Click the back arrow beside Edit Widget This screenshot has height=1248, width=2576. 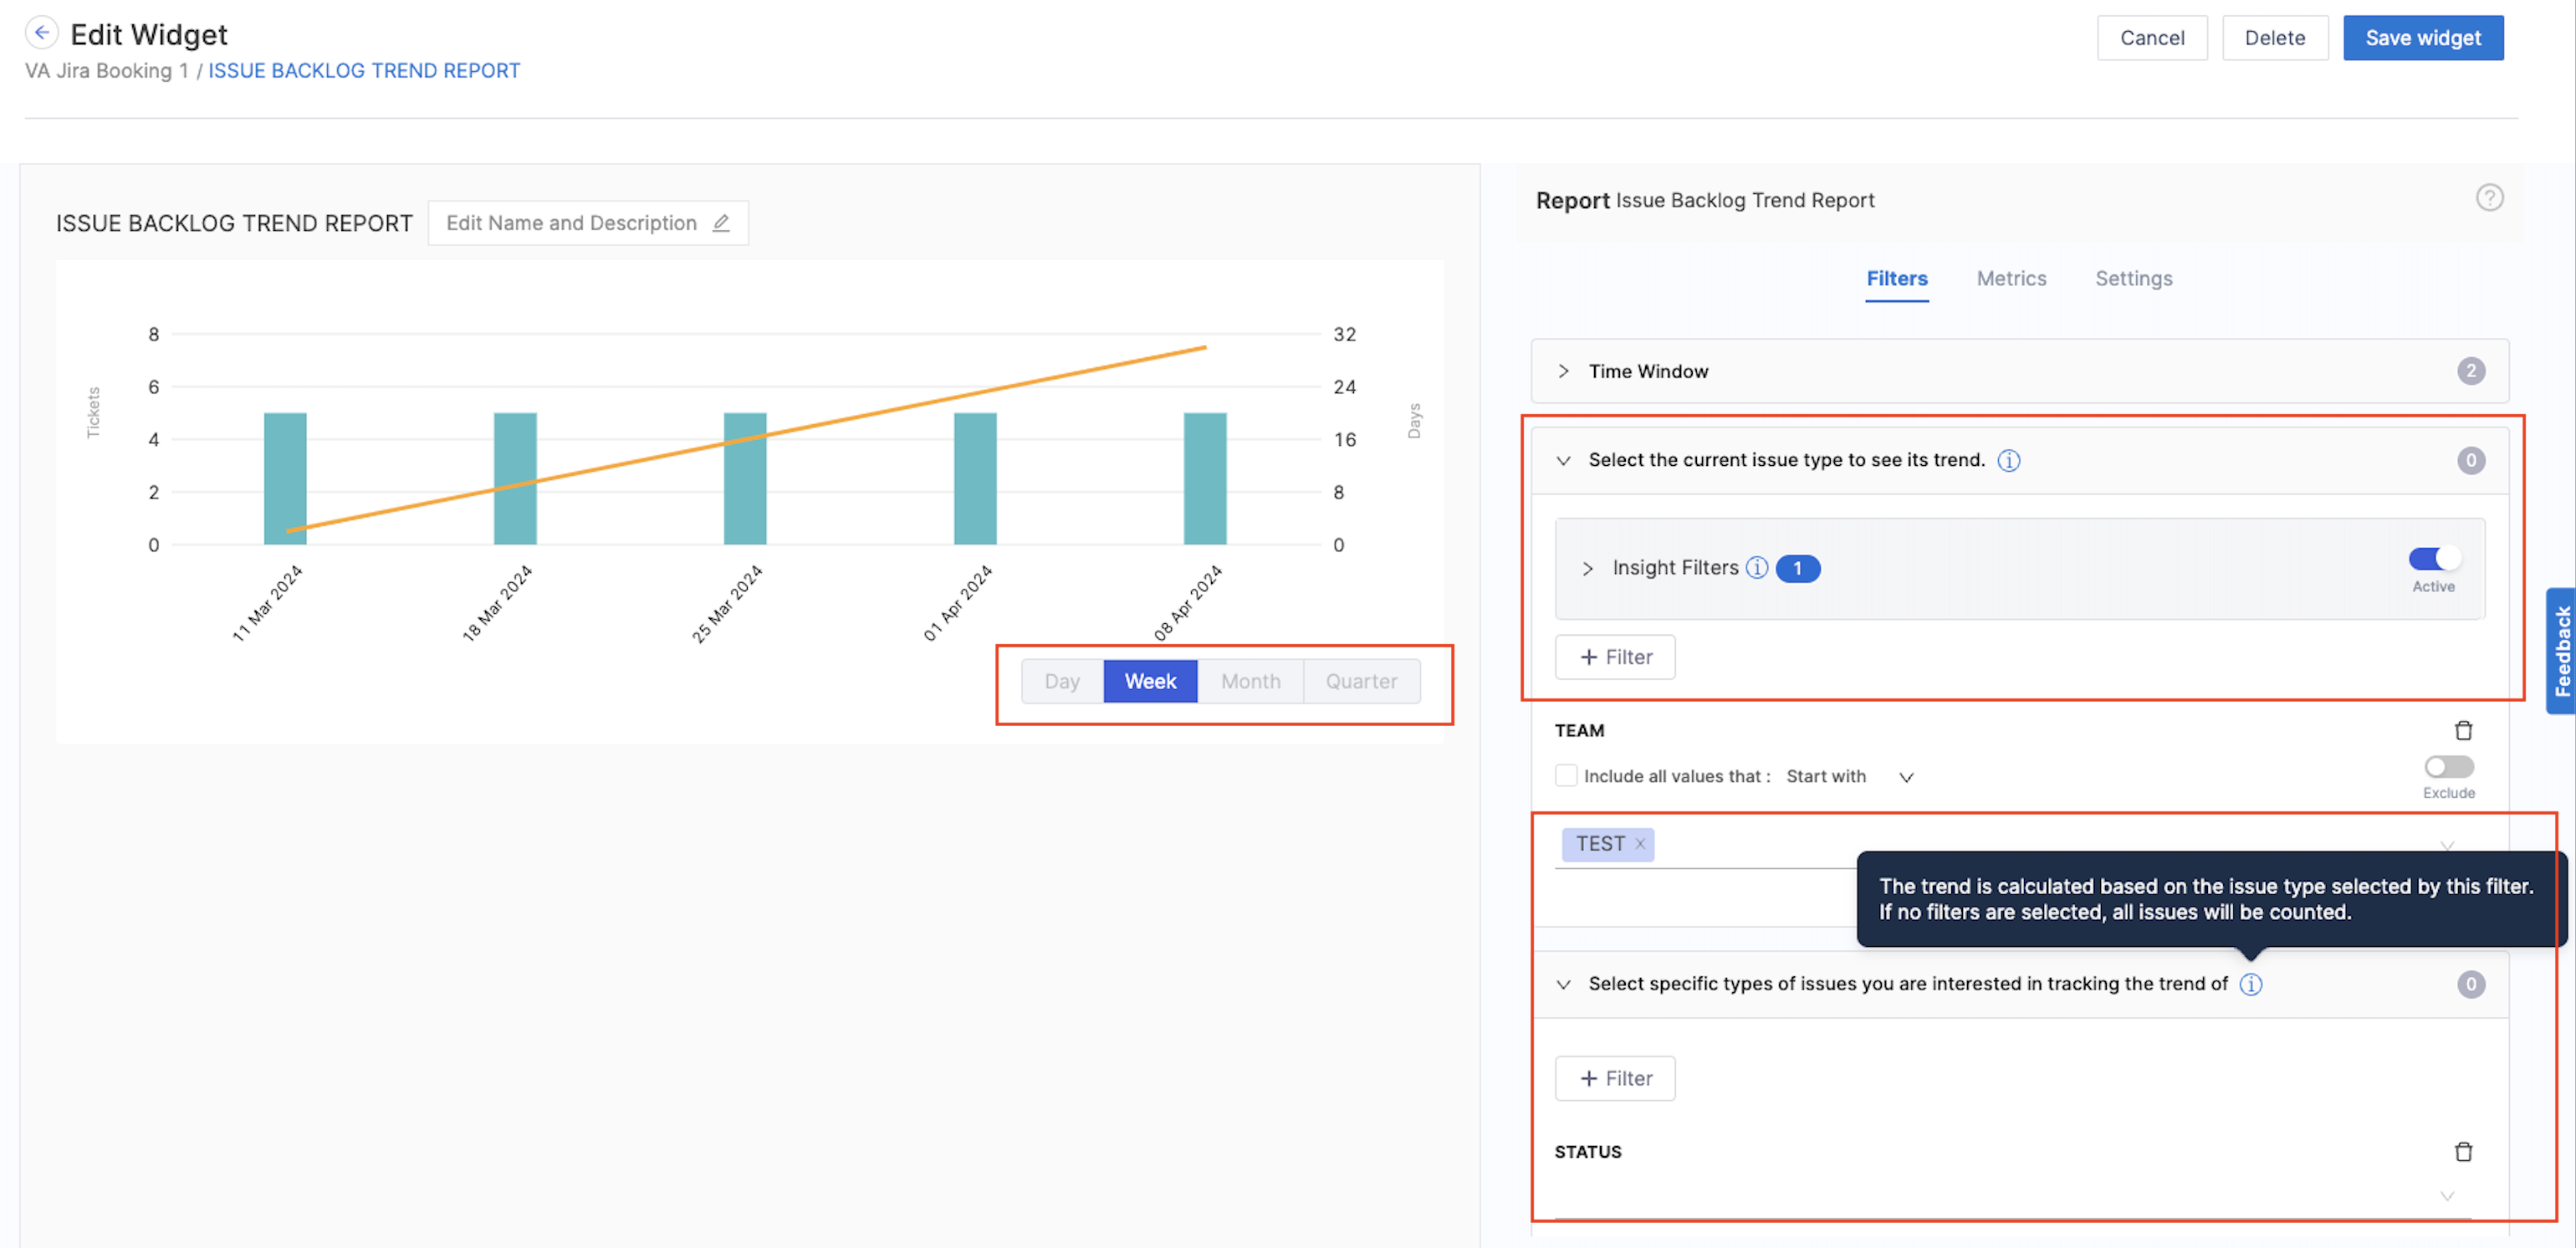pyautogui.click(x=41, y=33)
